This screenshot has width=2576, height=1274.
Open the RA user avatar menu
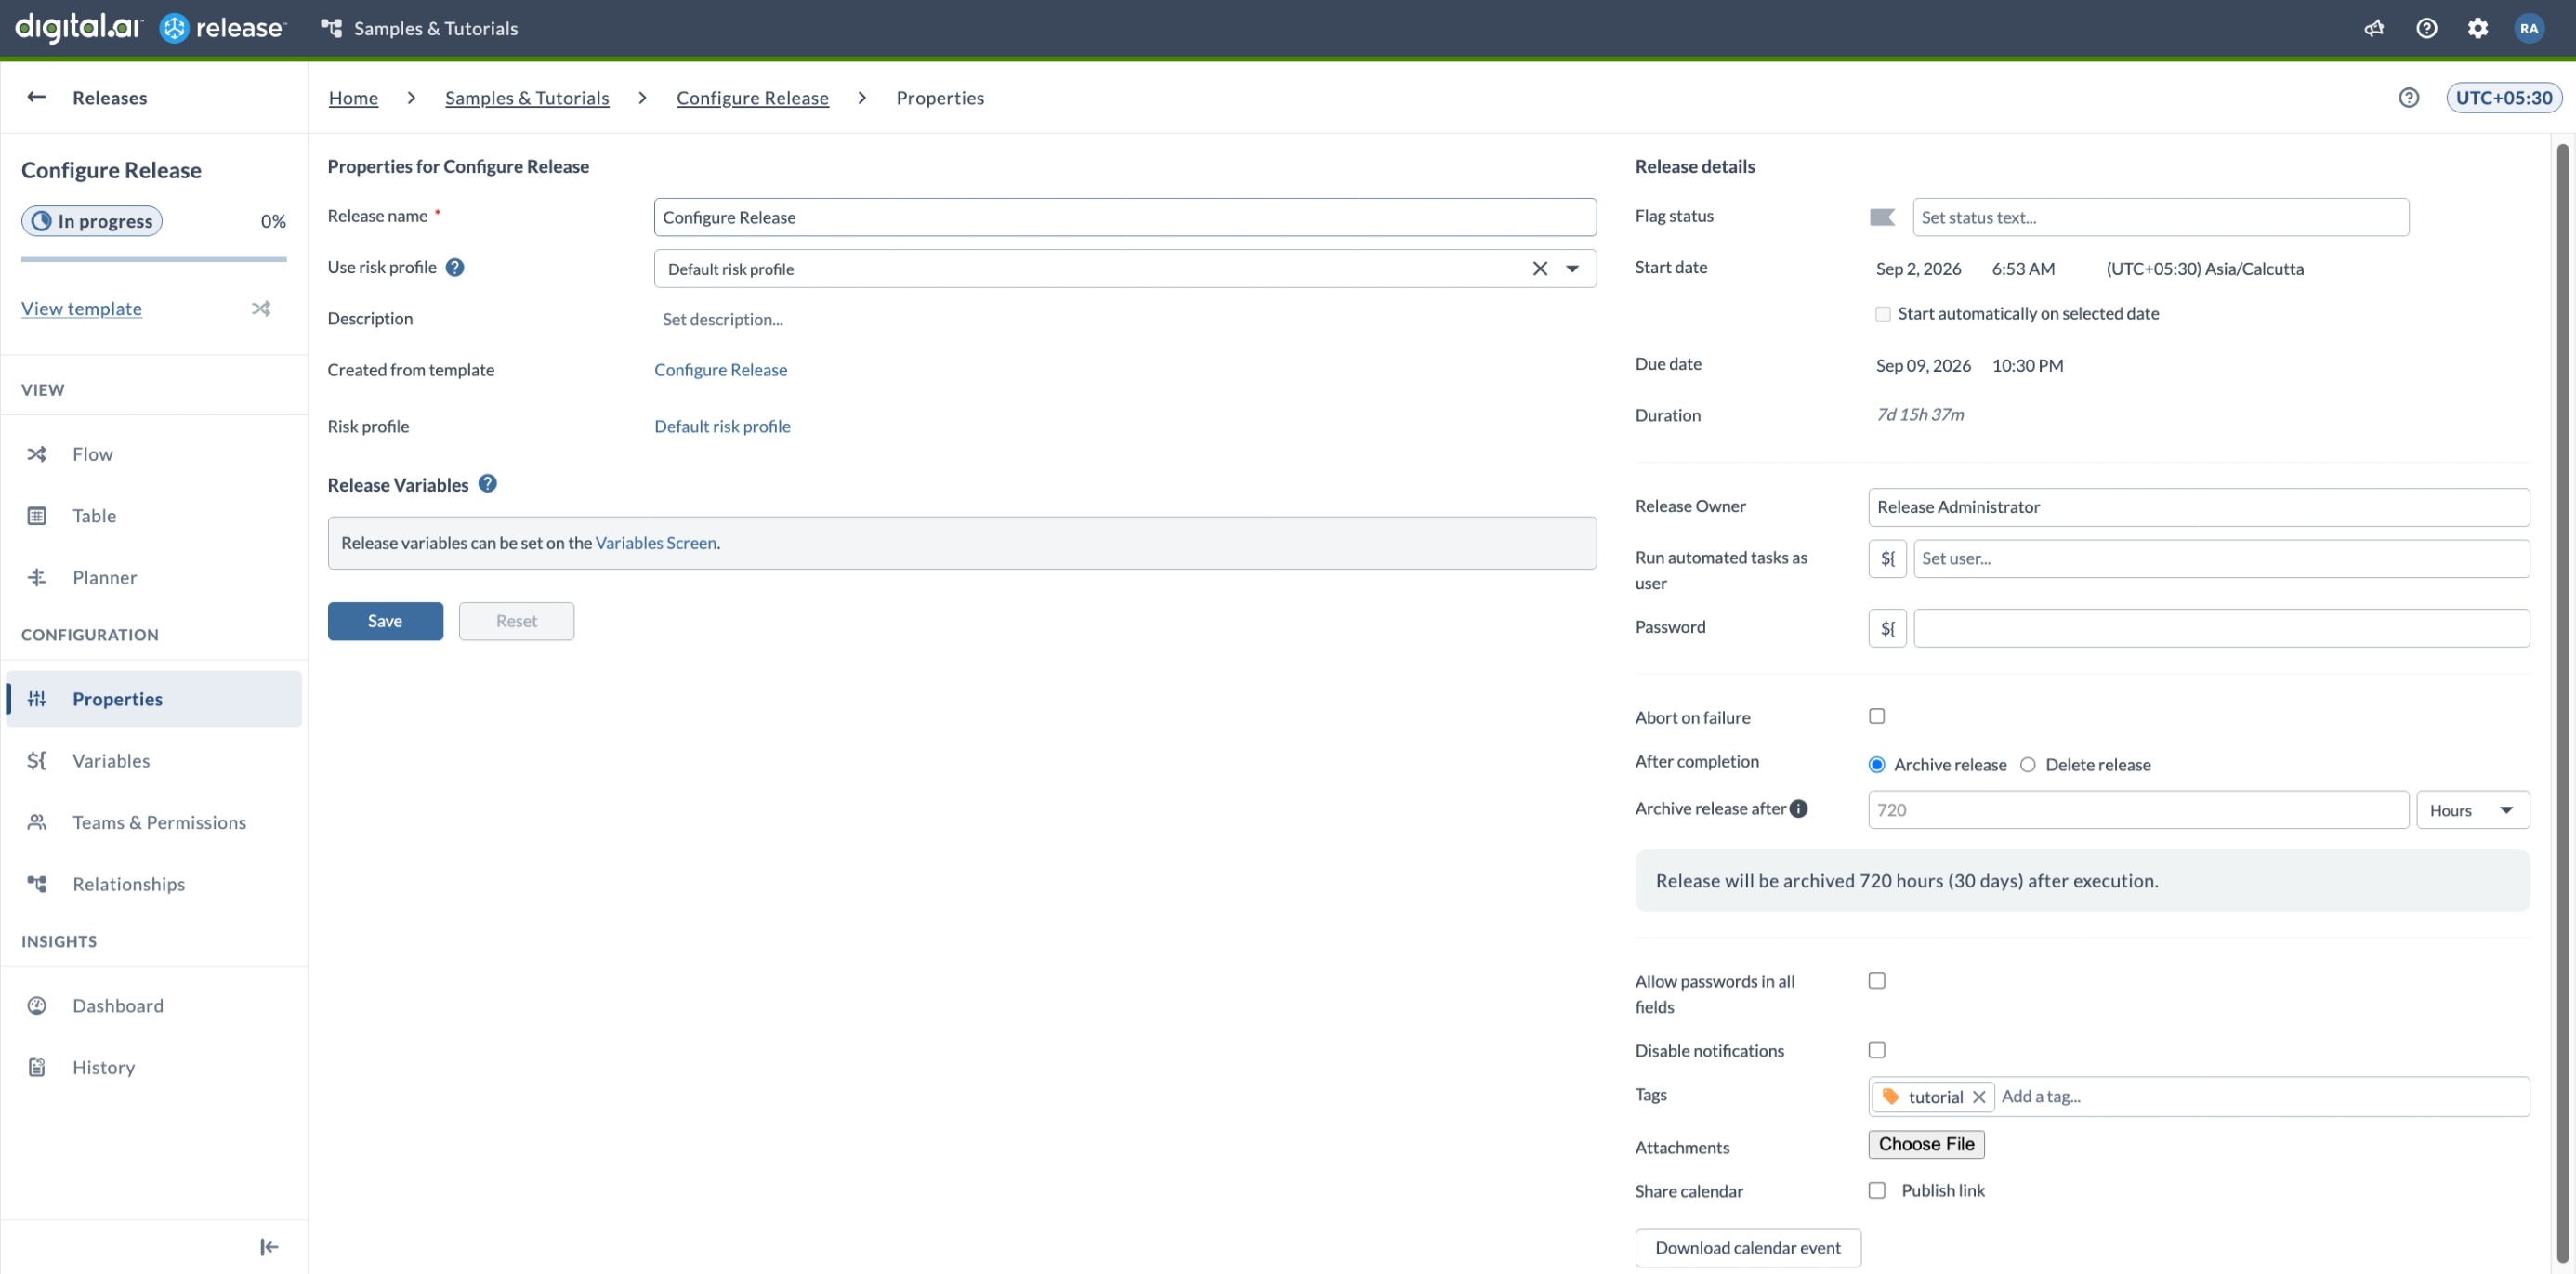[2529, 28]
